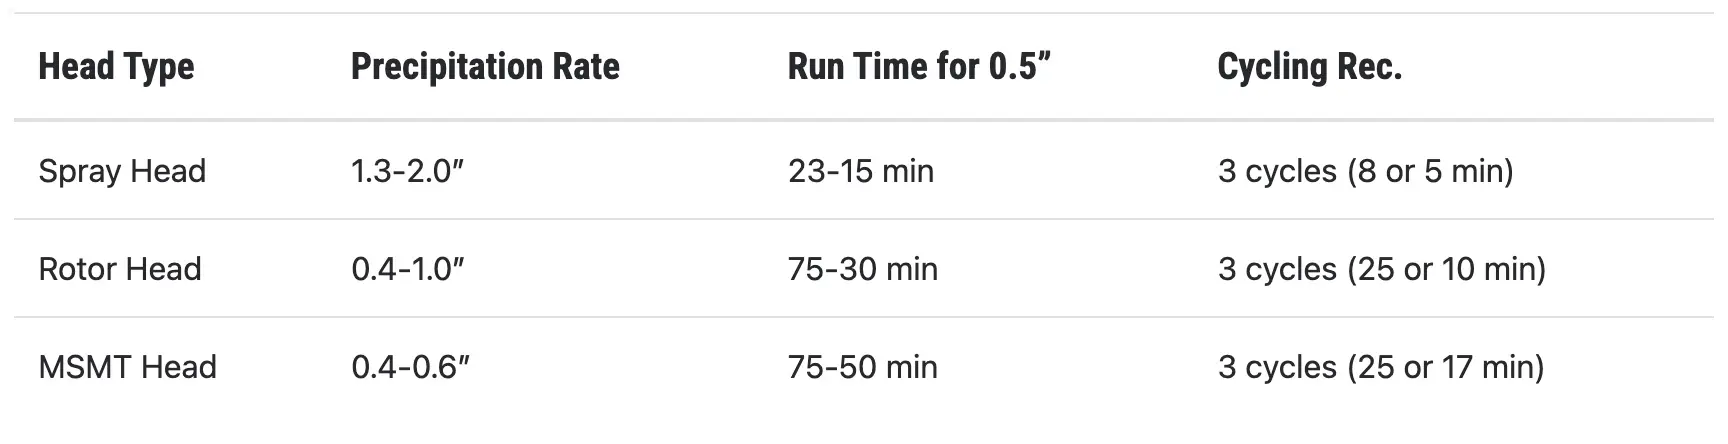Image resolution: width=1728 pixels, height=444 pixels.
Task: Click the Rotor Head row label
Action: [x=120, y=269]
